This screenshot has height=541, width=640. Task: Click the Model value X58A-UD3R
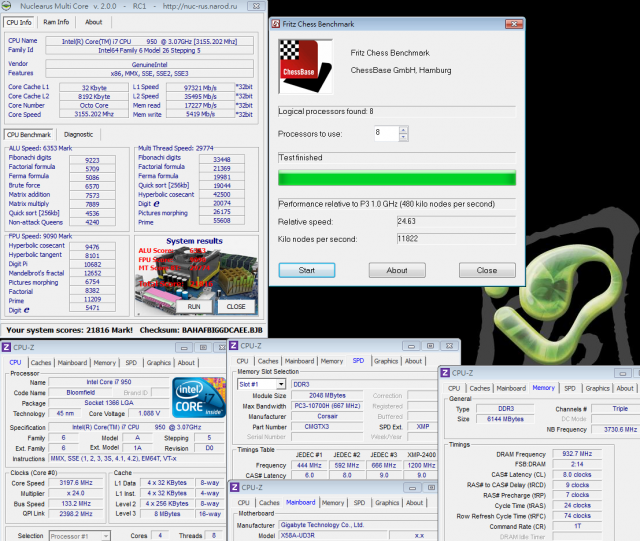pos(333,535)
